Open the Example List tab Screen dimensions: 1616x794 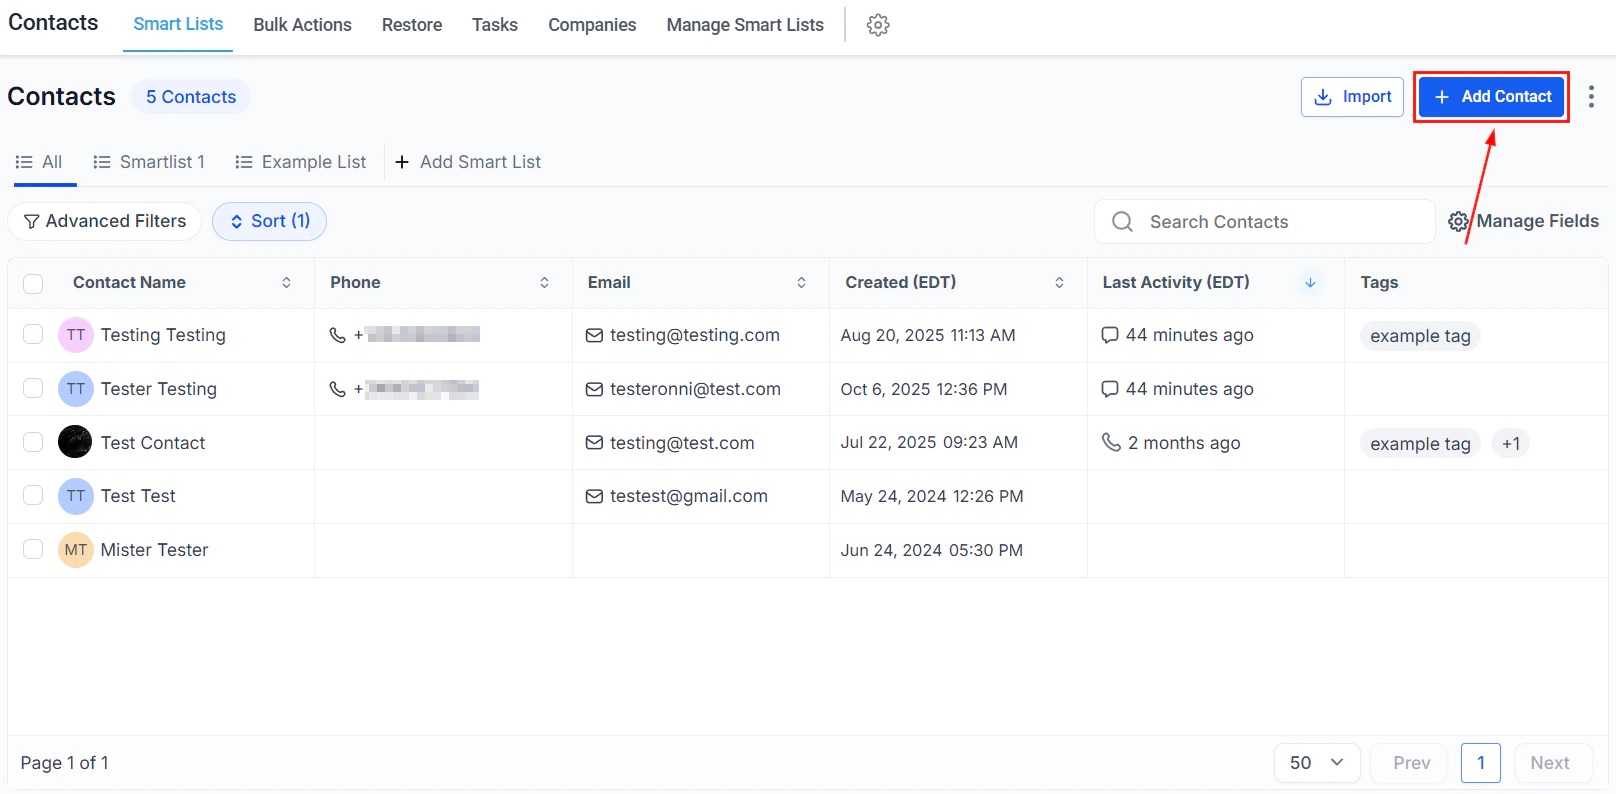tap(301, 162)
